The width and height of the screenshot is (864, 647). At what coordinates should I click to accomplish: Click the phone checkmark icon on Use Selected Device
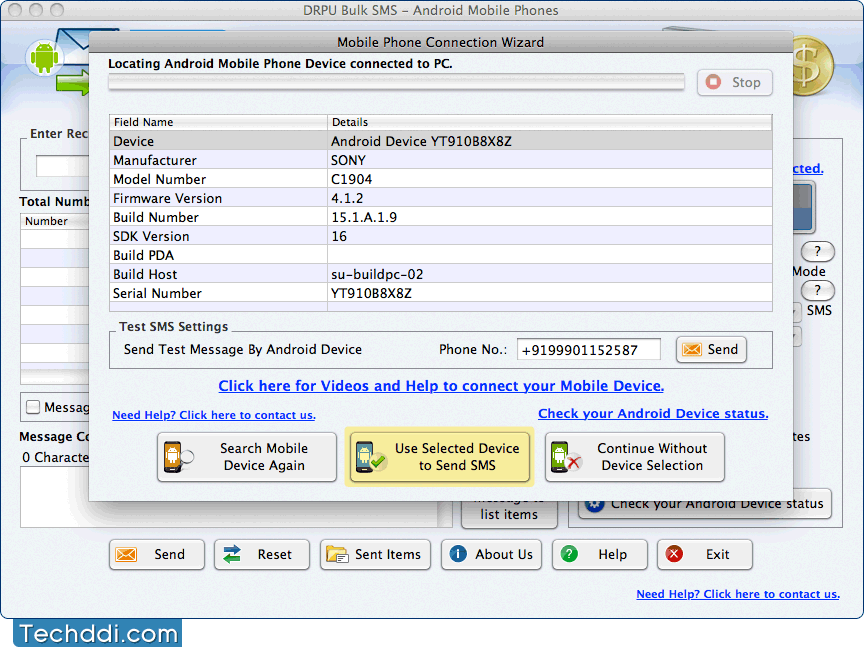tap(370, 457)
